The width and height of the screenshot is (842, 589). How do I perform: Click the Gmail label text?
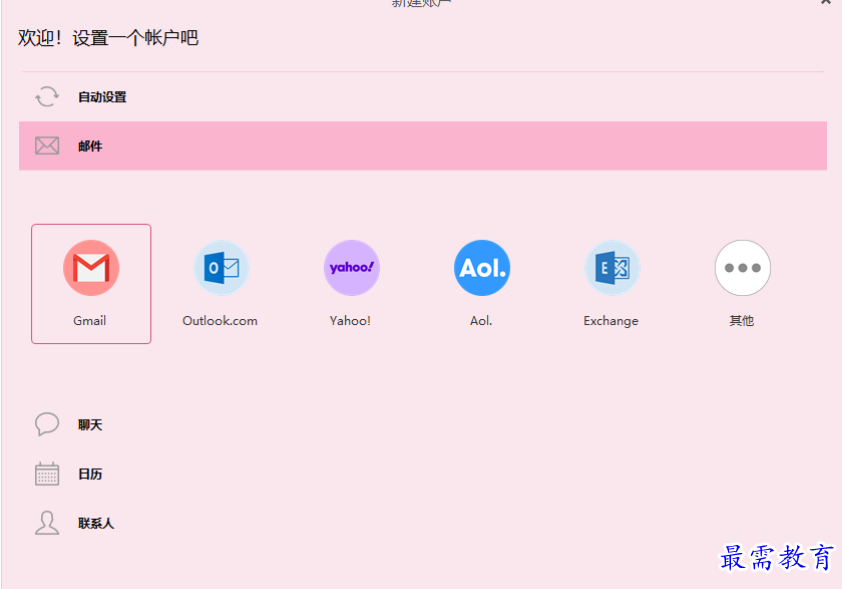90,321
